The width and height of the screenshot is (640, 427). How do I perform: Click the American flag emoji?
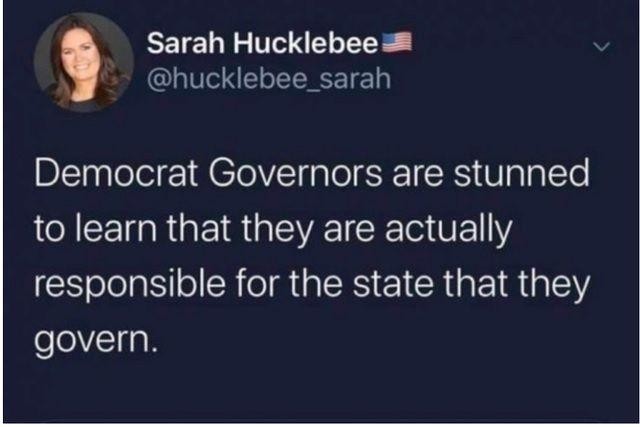click(395, 42)
